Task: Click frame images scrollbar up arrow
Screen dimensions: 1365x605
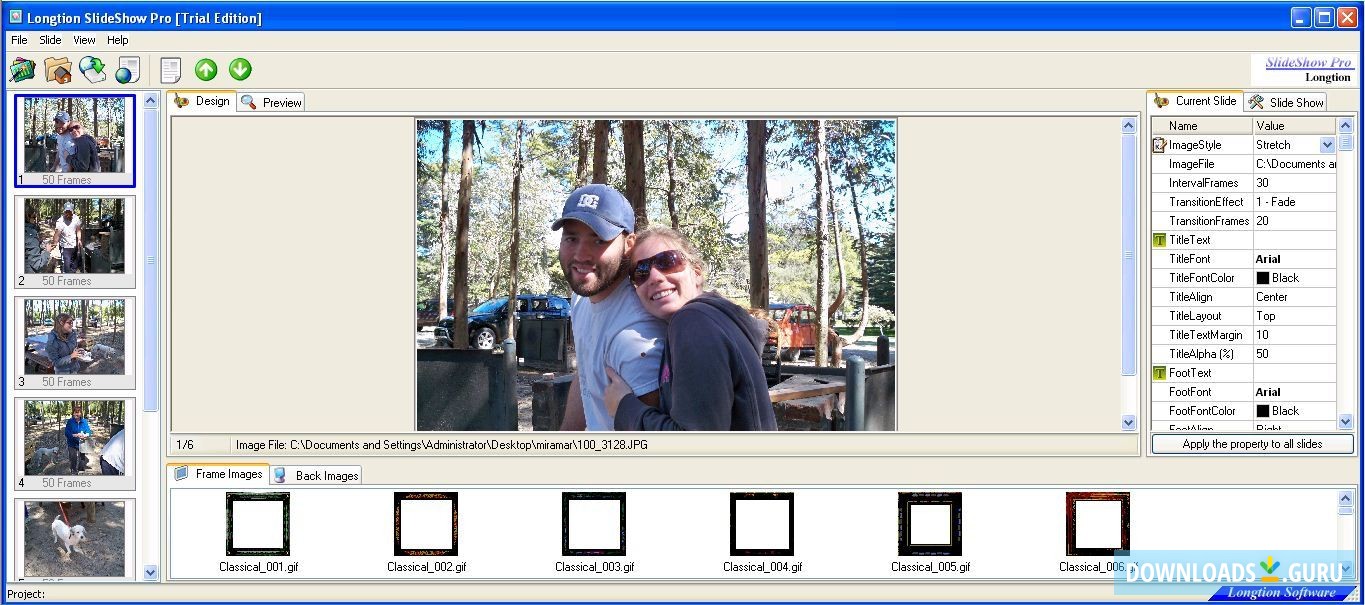Action: point(1346,497)
